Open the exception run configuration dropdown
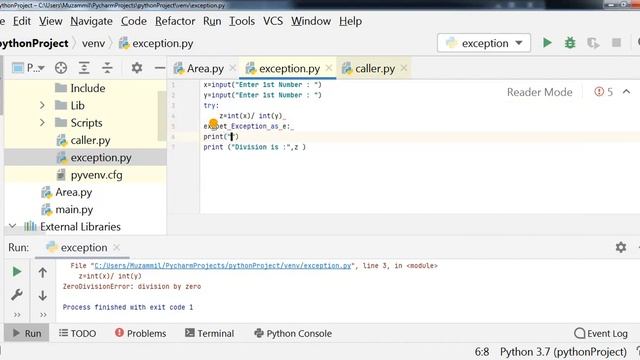640x360 pixels. pos(484,43)
